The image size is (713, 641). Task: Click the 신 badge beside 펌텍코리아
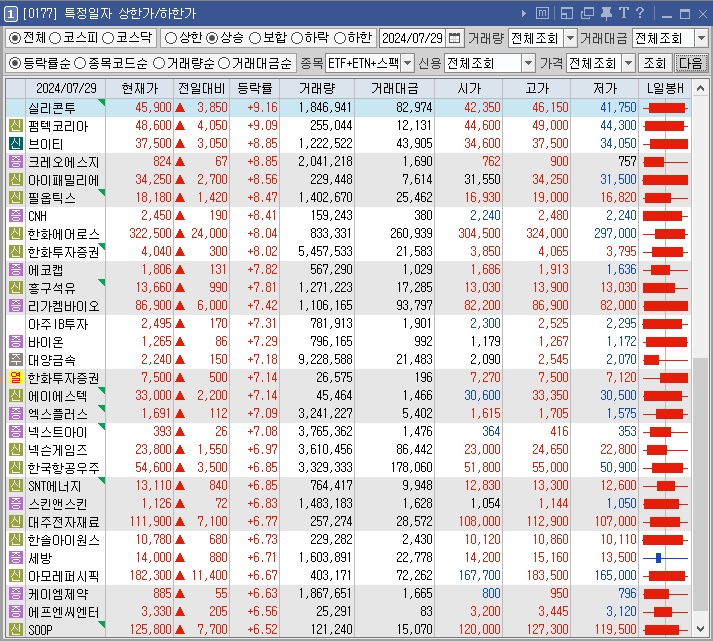pos(15,125)
